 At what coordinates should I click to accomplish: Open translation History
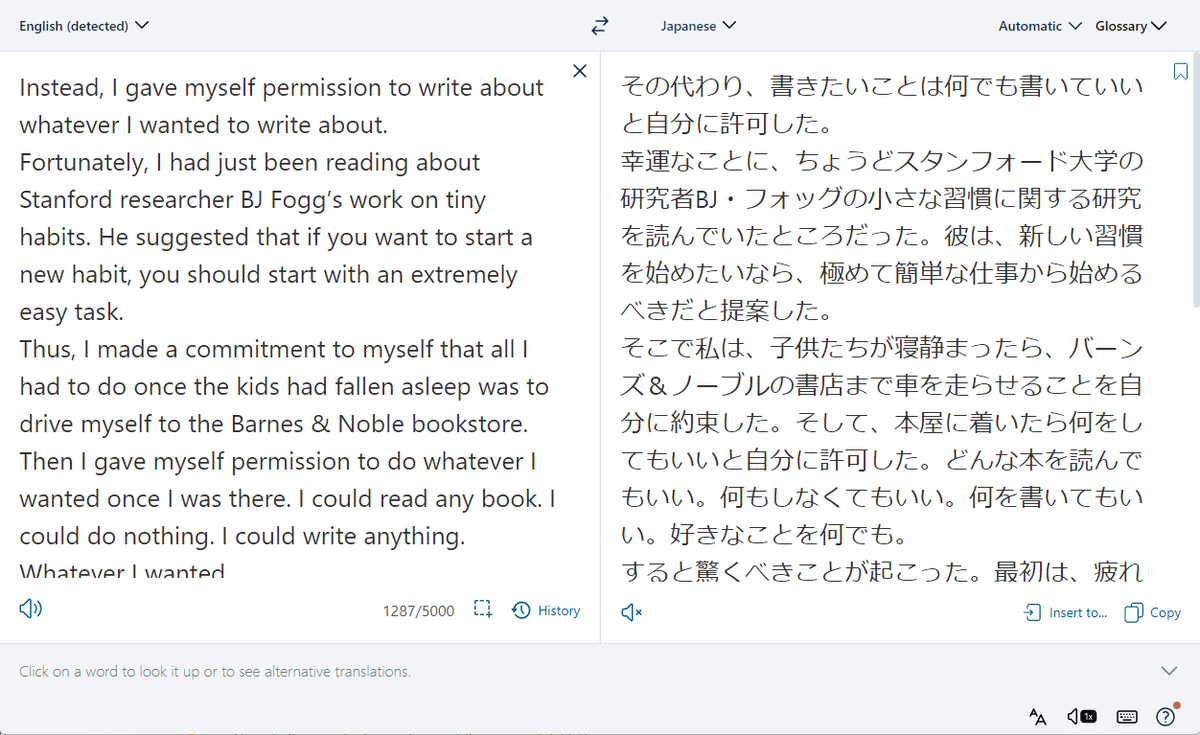tap(546, 610)
